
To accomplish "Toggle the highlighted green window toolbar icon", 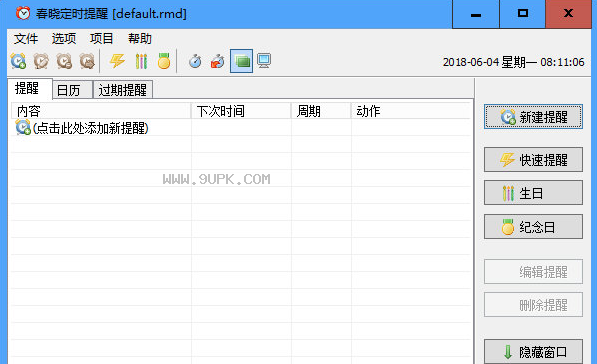I will 241,61.
